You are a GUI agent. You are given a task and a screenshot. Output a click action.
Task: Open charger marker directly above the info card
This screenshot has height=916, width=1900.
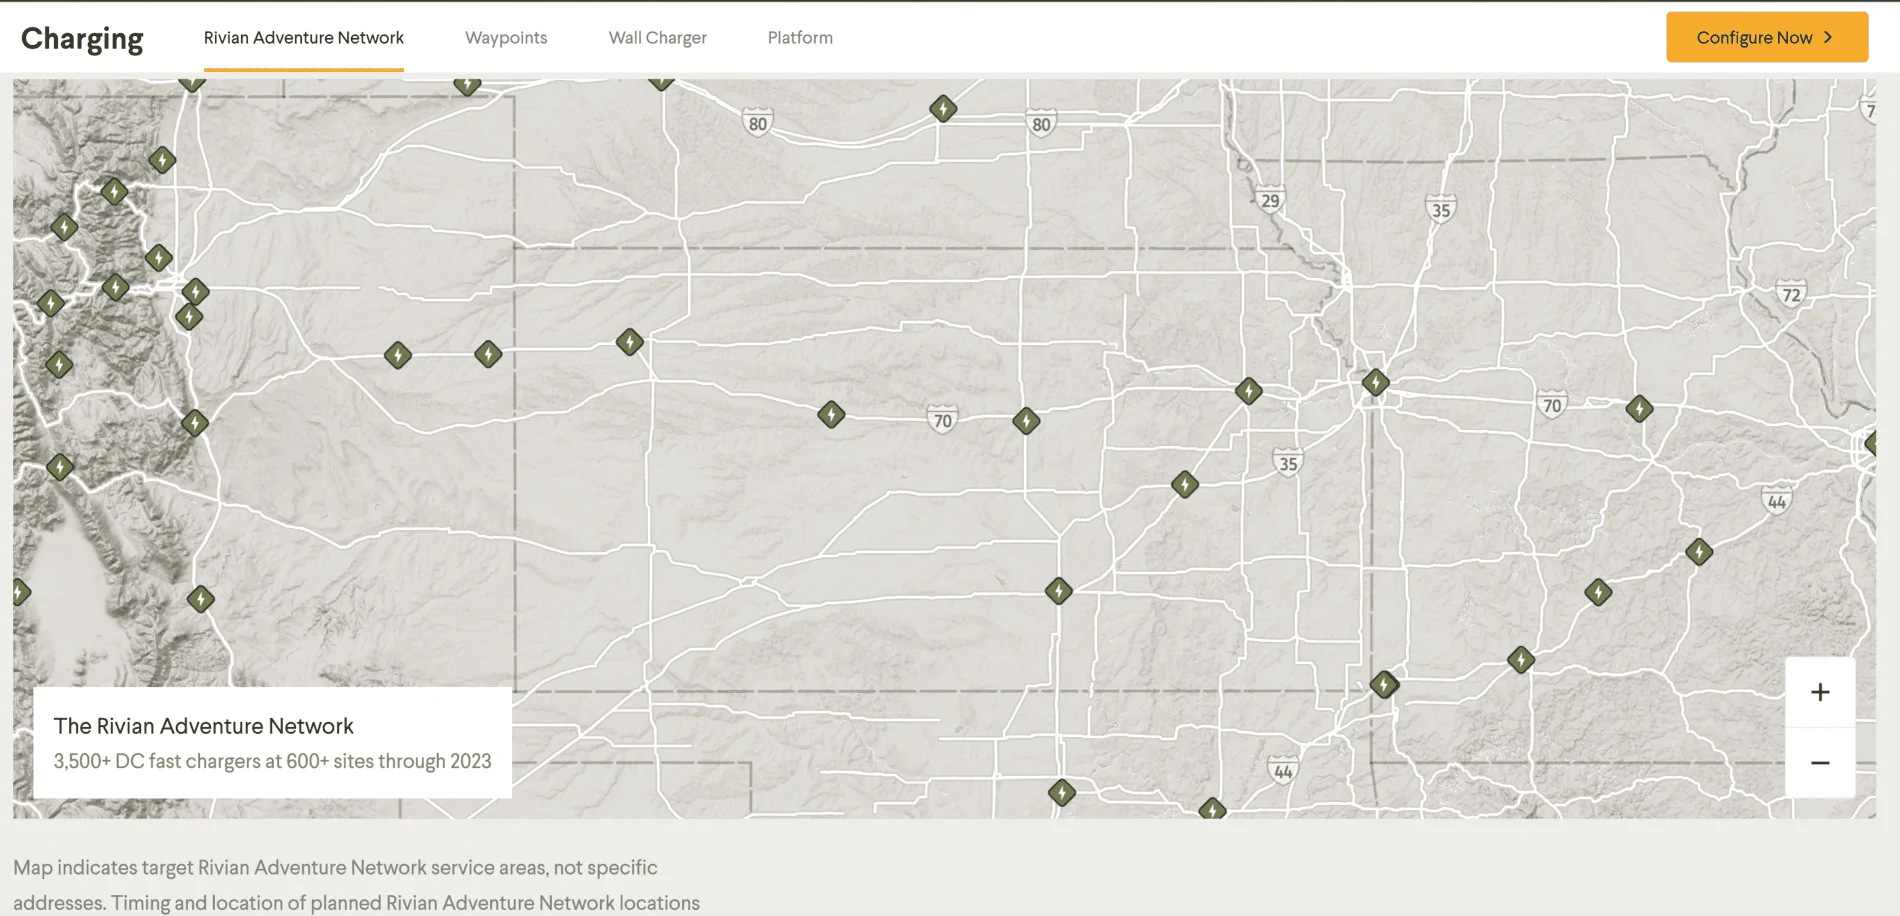(x=201, y=599)
